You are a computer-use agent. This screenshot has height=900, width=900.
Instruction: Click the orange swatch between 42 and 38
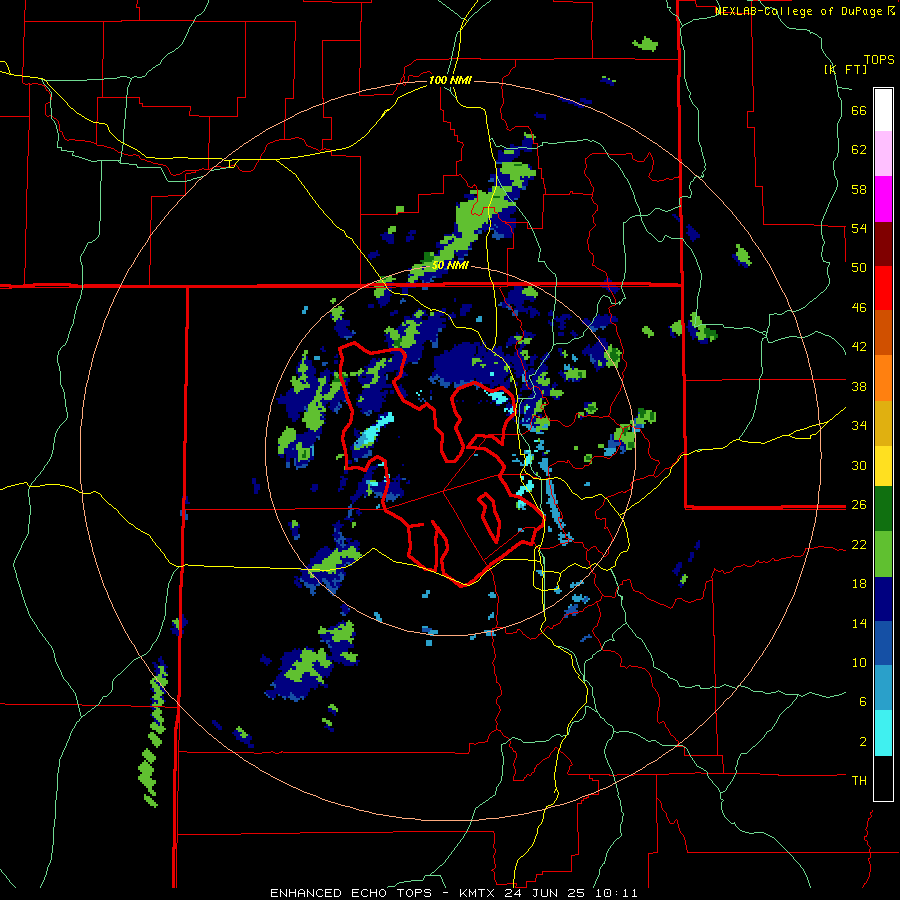(883, 378)
